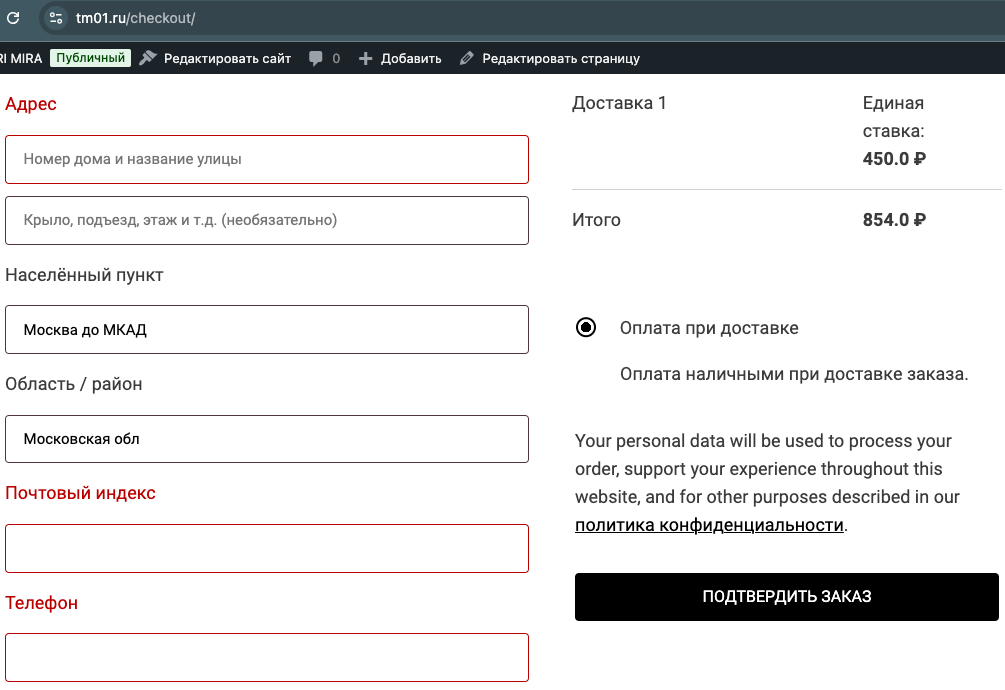This screenshot has width=1005, height=690.
Task: Select Оплата при доставке radio button
Action: (x=586, y=327)
